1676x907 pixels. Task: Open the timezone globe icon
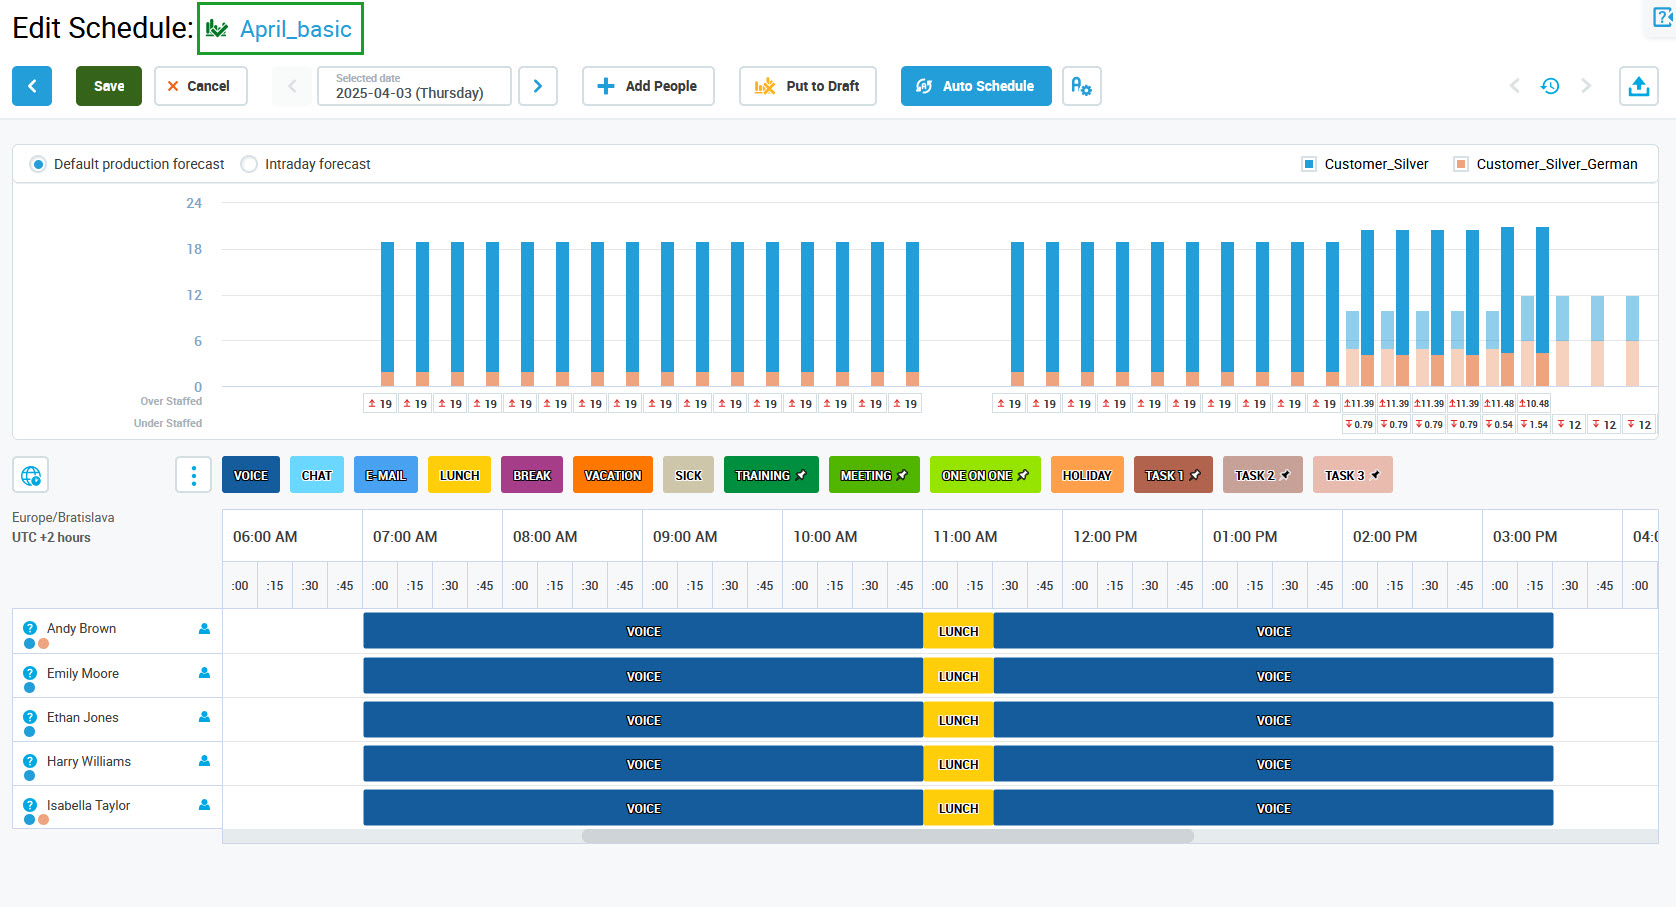(x=31, y=475)
